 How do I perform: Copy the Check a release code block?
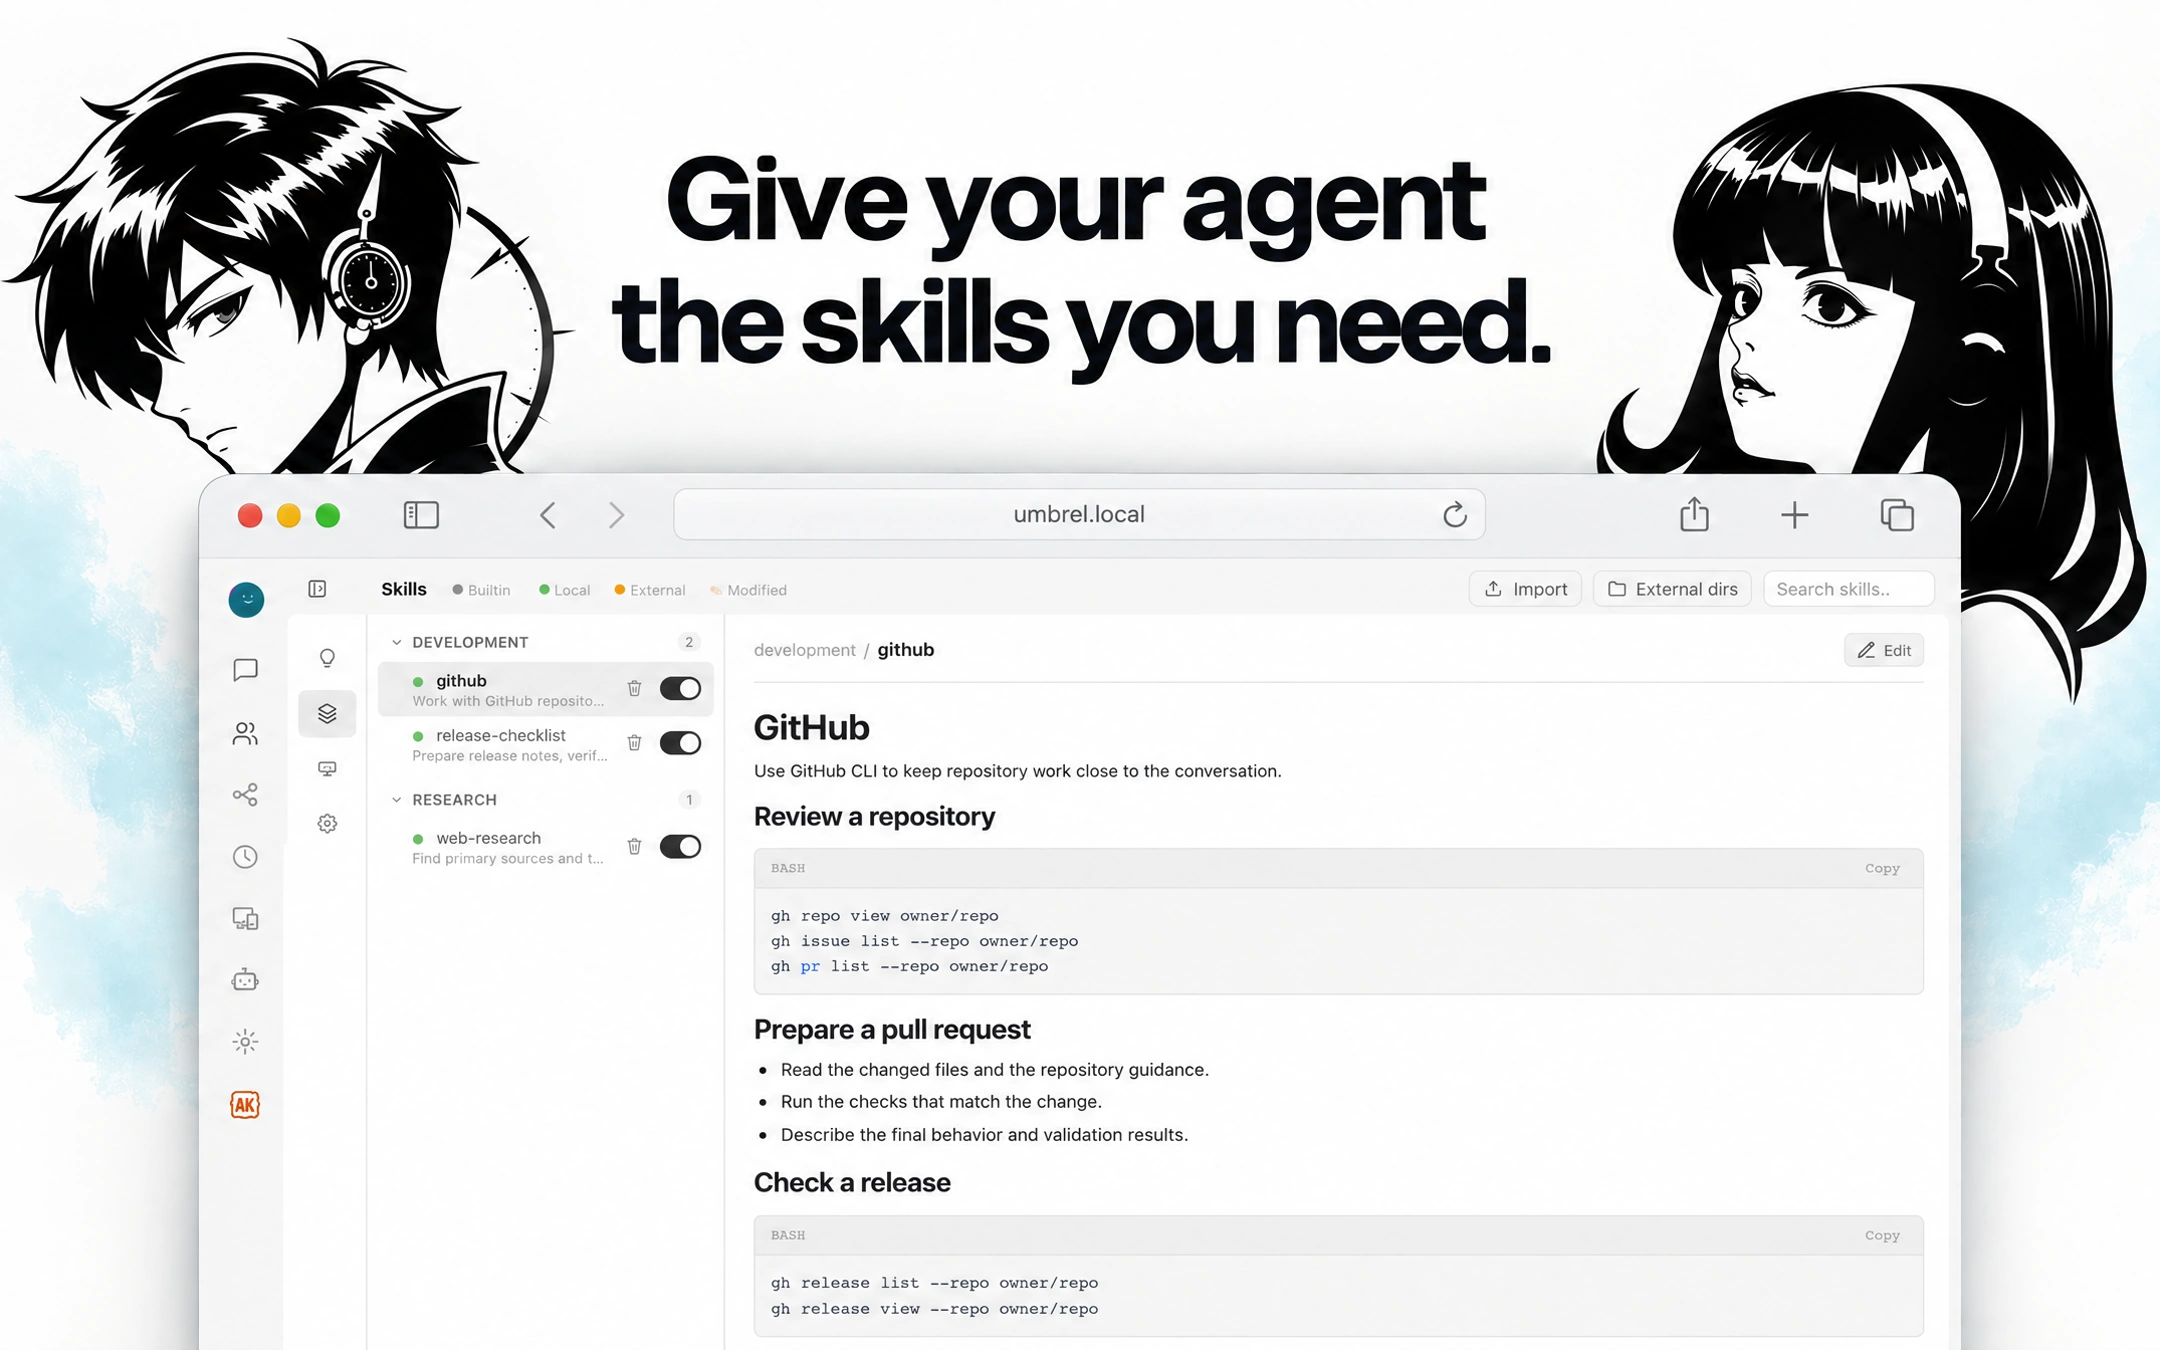pos(1882,1235)
